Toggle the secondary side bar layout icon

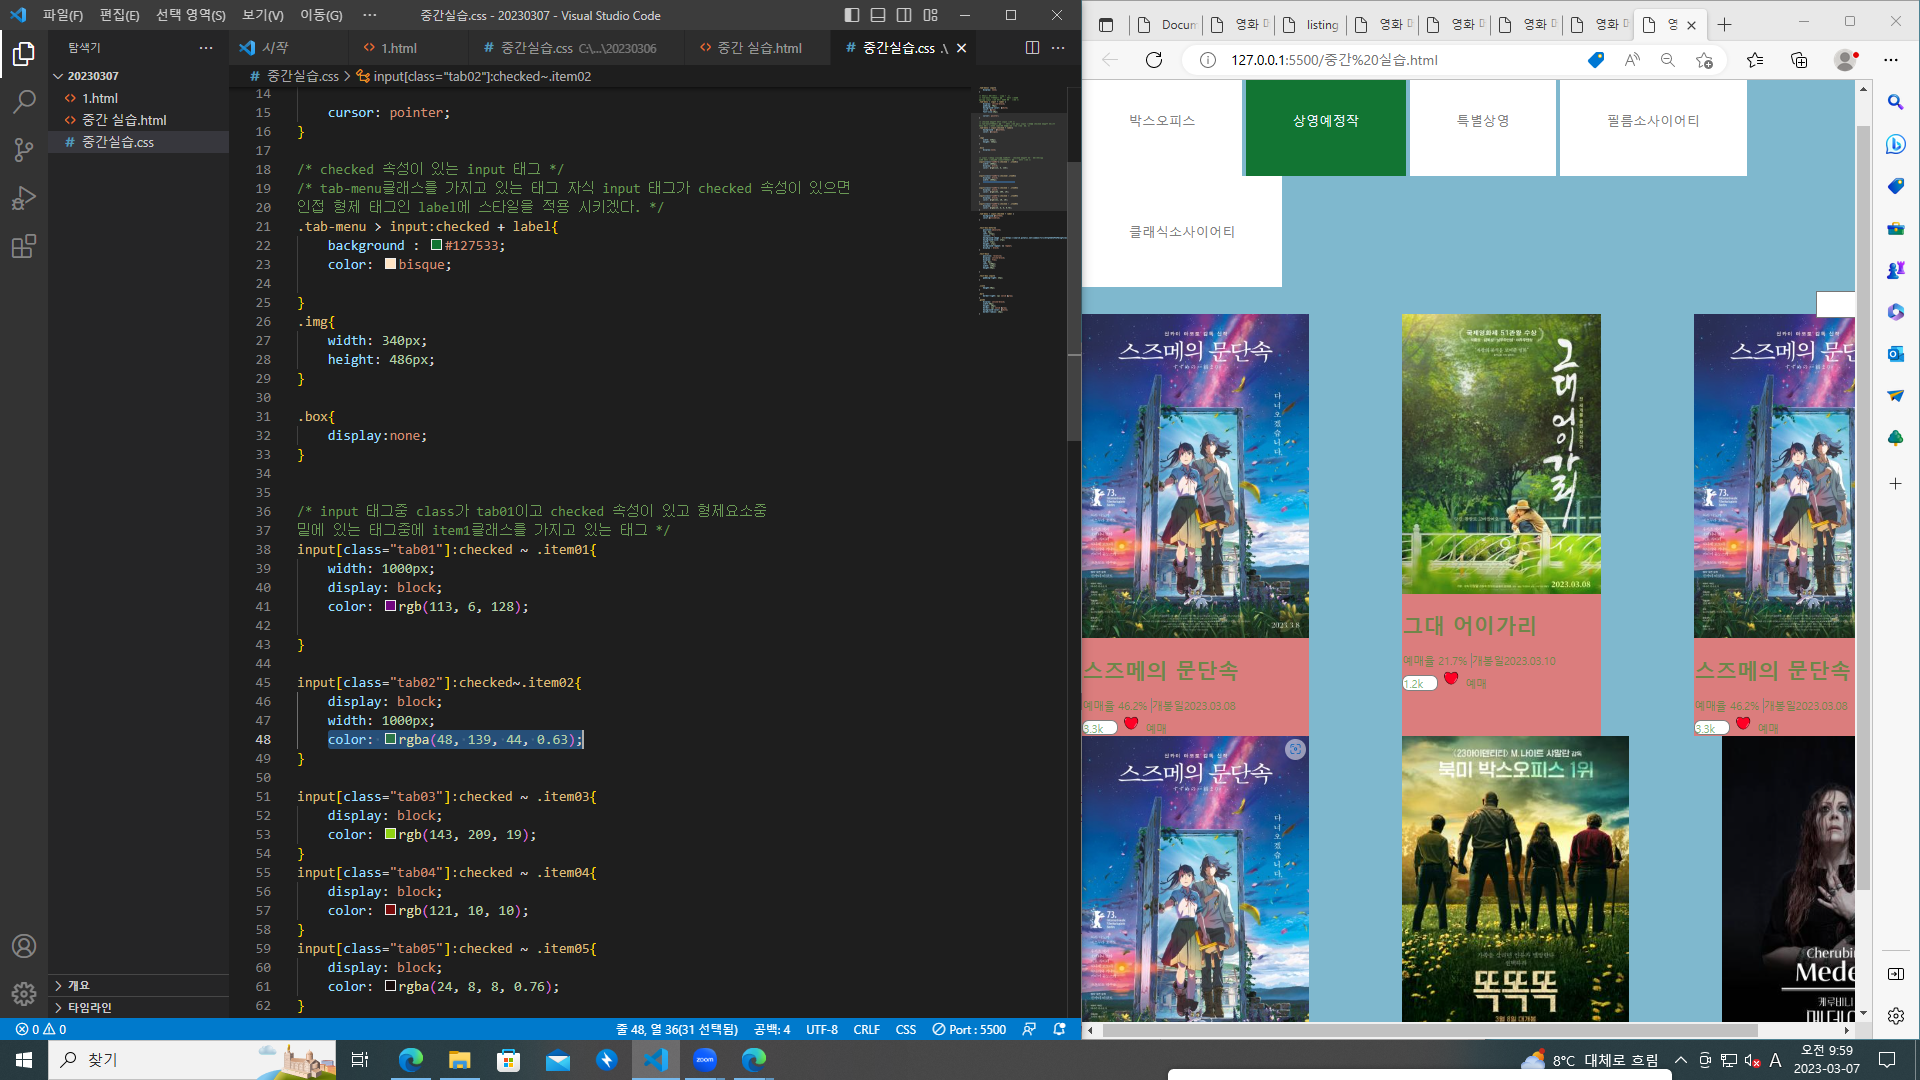pos(904,15)
